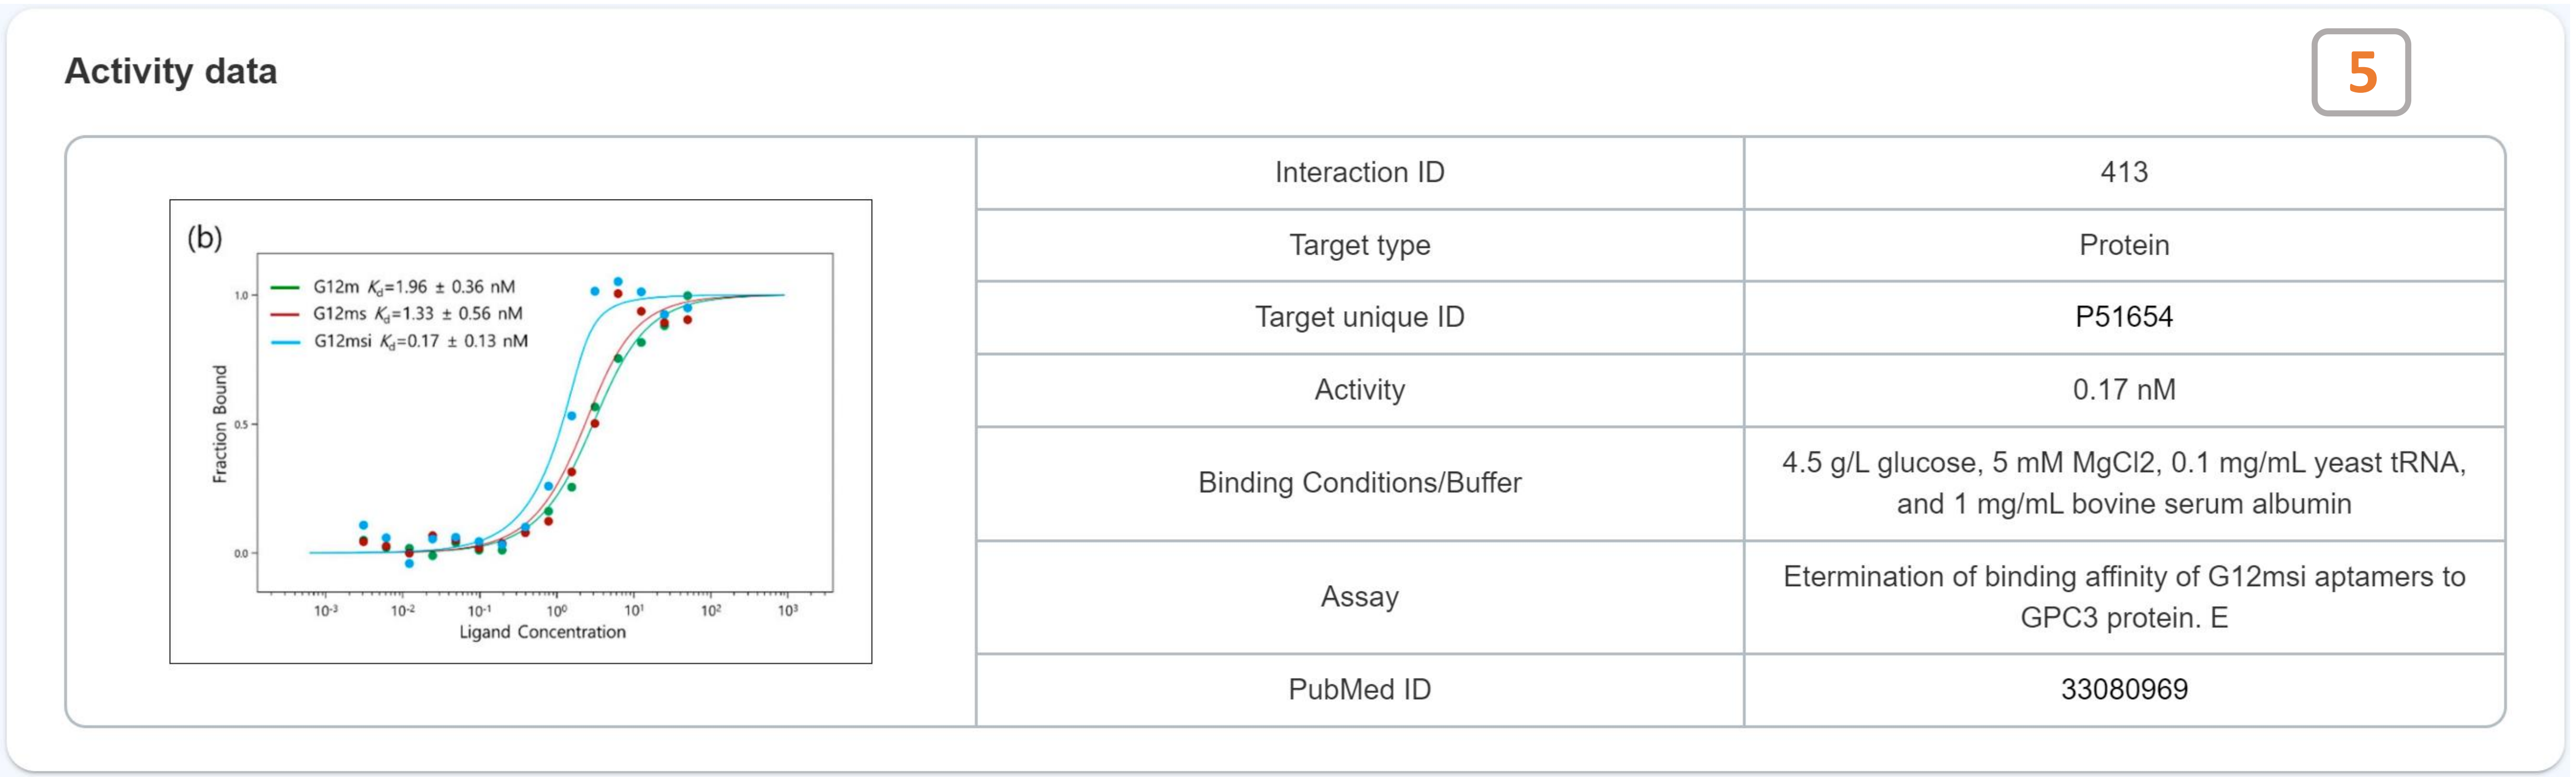The height and width of the screenshot is (777, 2576).
Task: Open the P51654 target unique ID link
Action: click(x=2123, y=317)
